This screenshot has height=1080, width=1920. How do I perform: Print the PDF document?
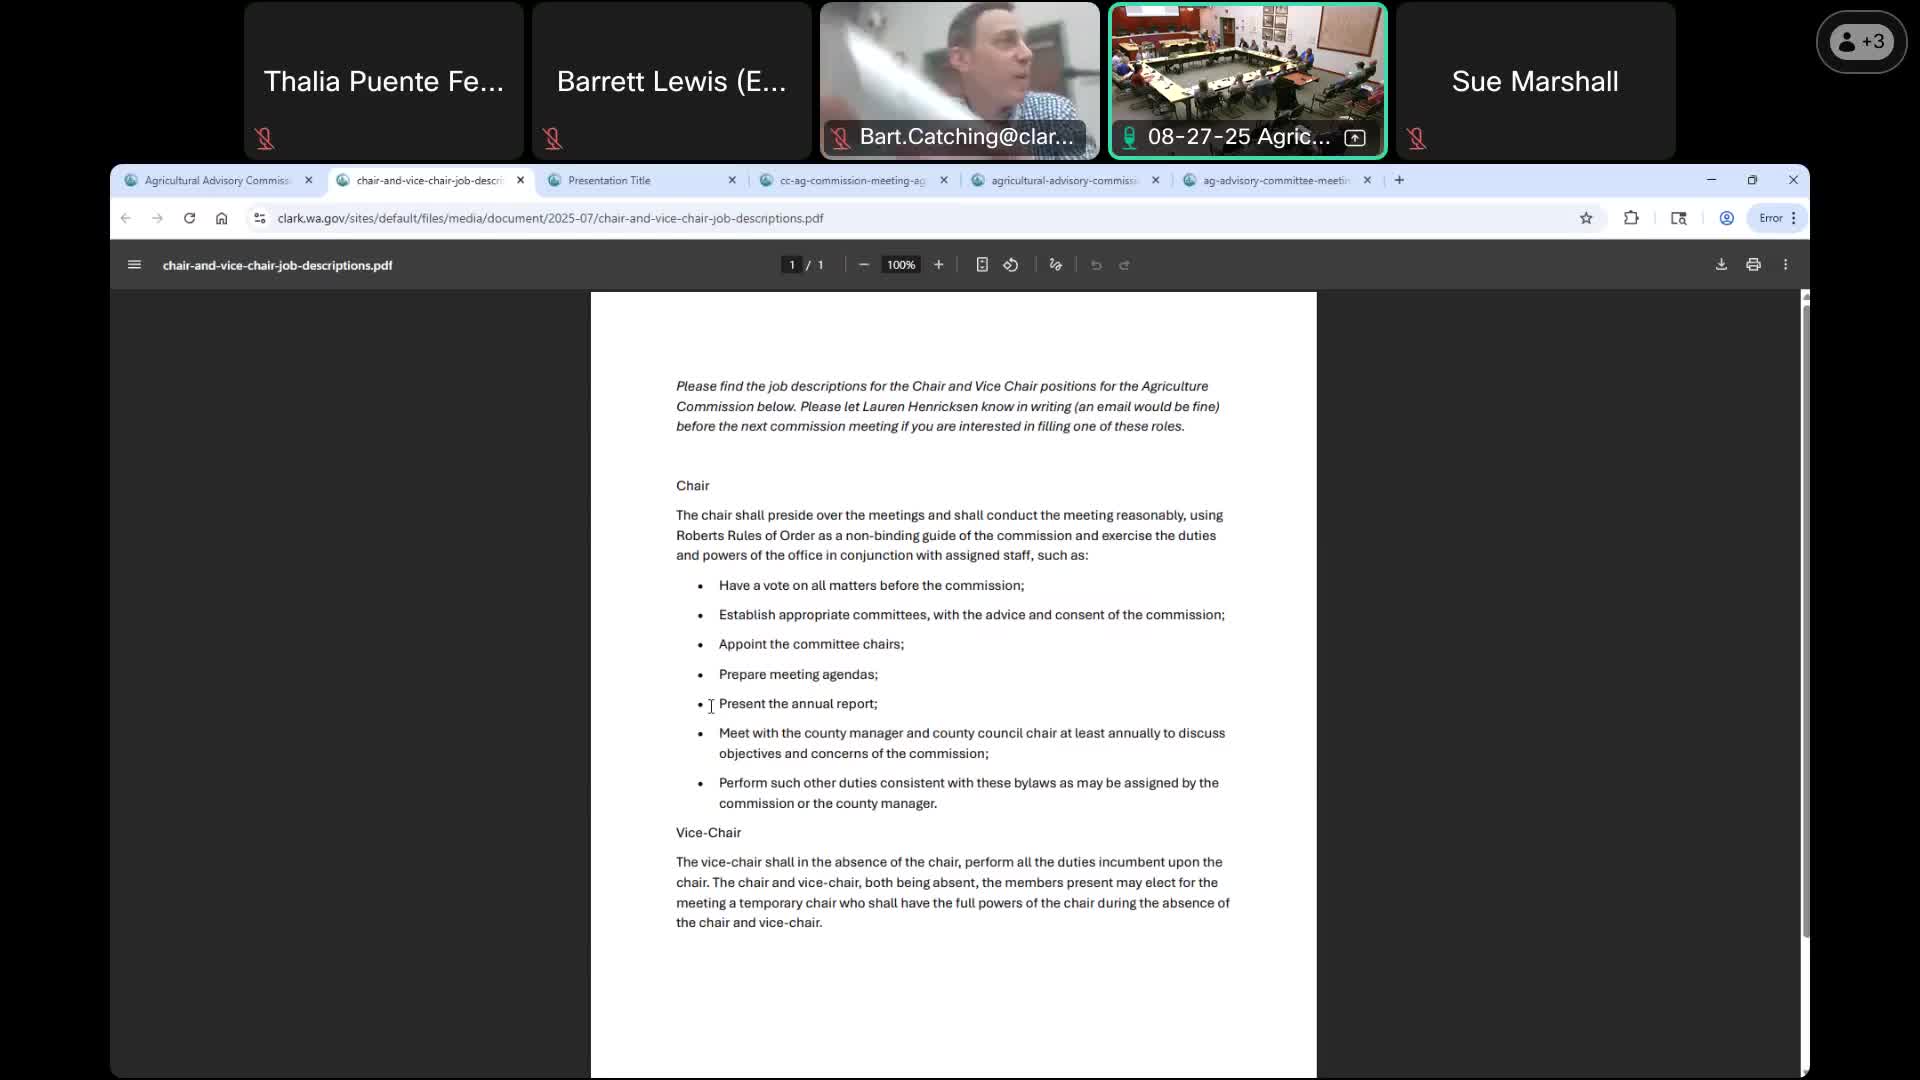1753,265
